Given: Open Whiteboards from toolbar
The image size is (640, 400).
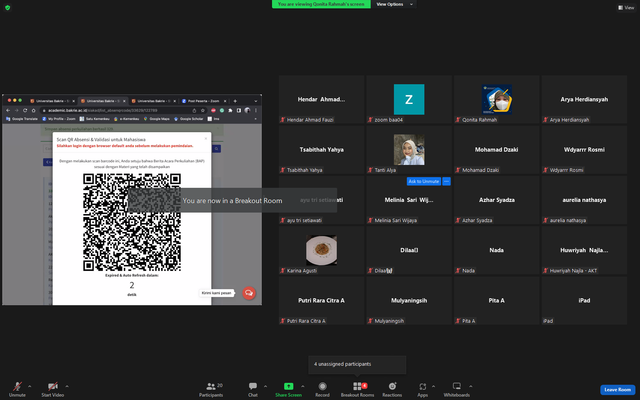Looking at the screenshot, I should (457, 389).
